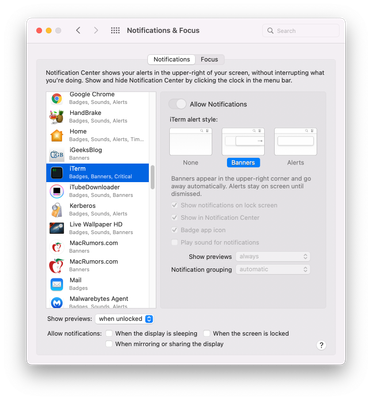Show all preferences with the grid icon

click(115, 30)
